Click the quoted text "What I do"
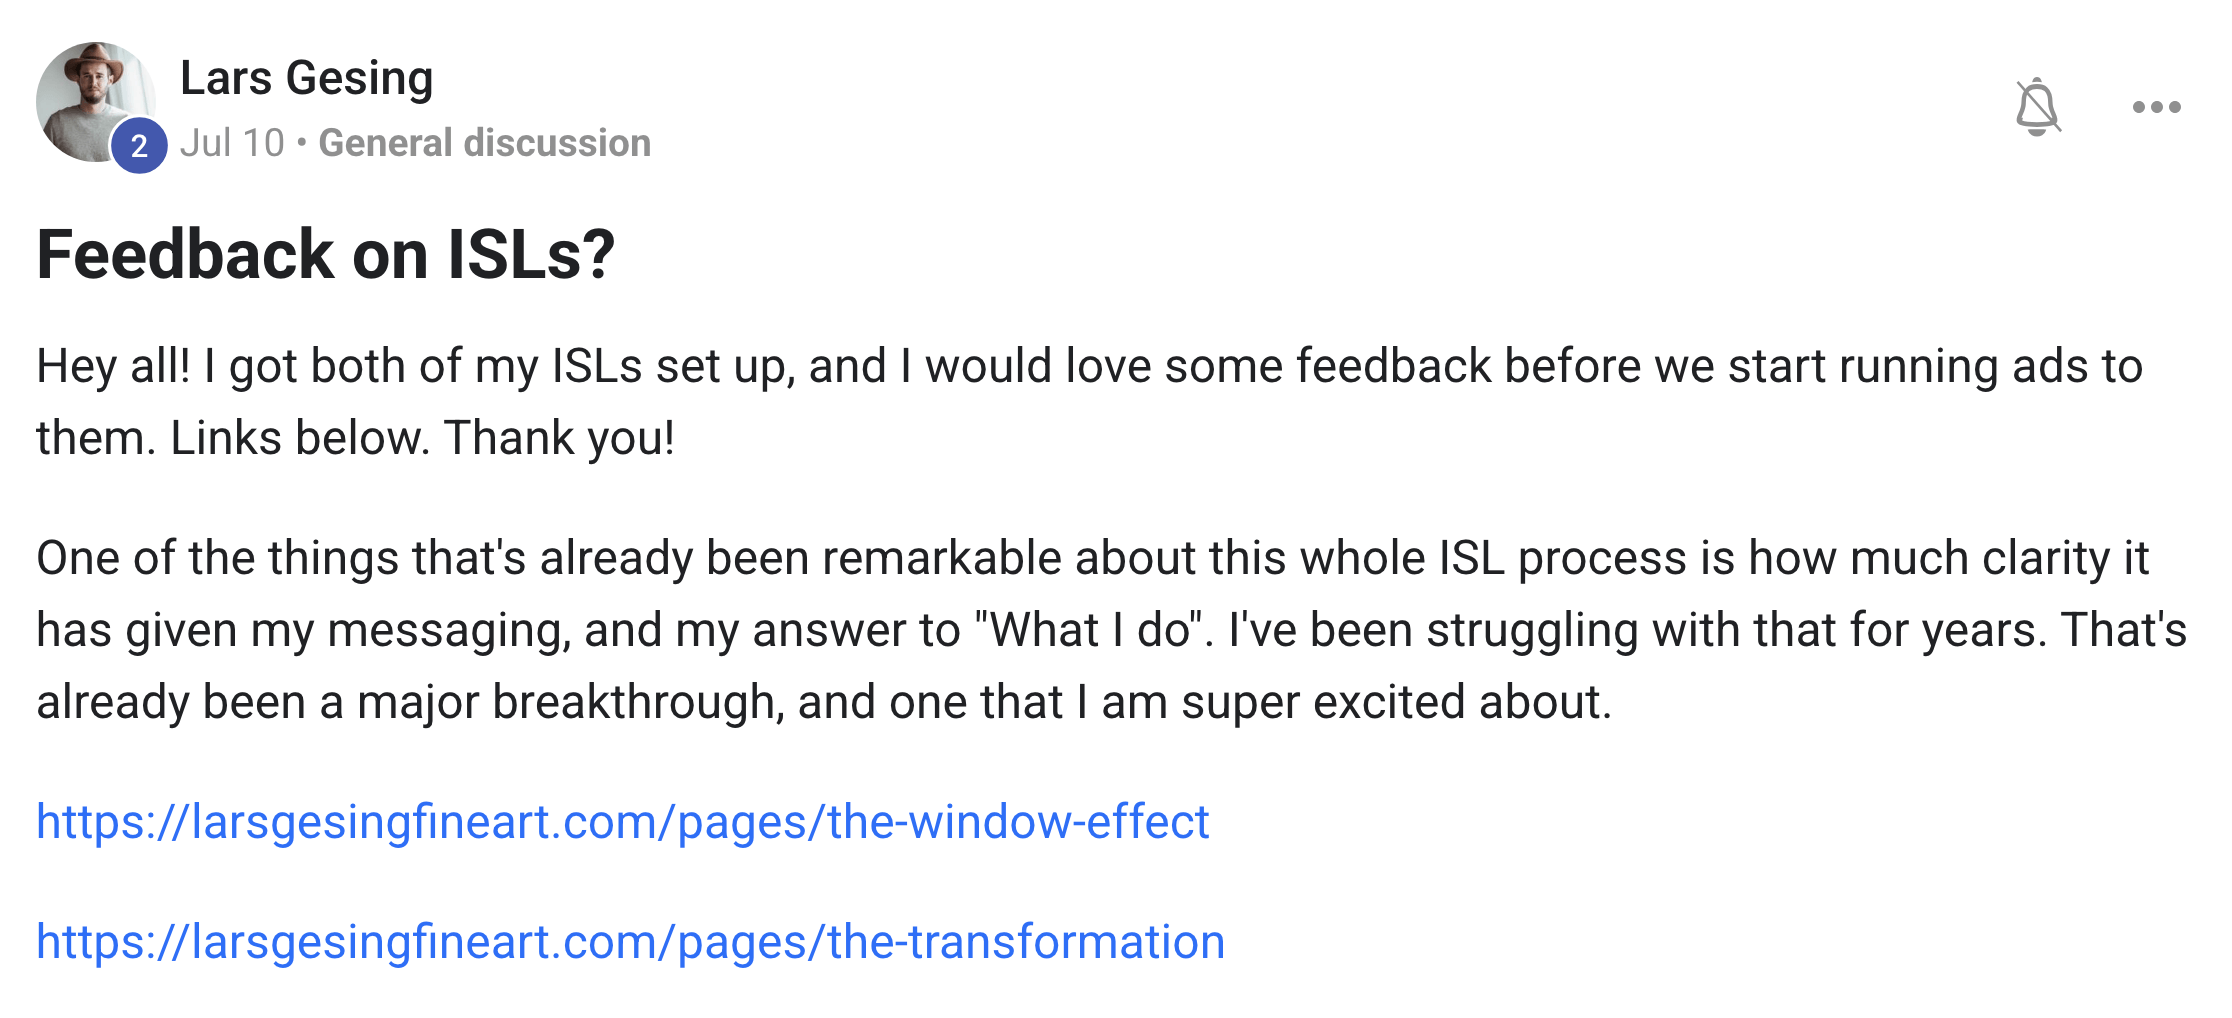 point(1088,630)
